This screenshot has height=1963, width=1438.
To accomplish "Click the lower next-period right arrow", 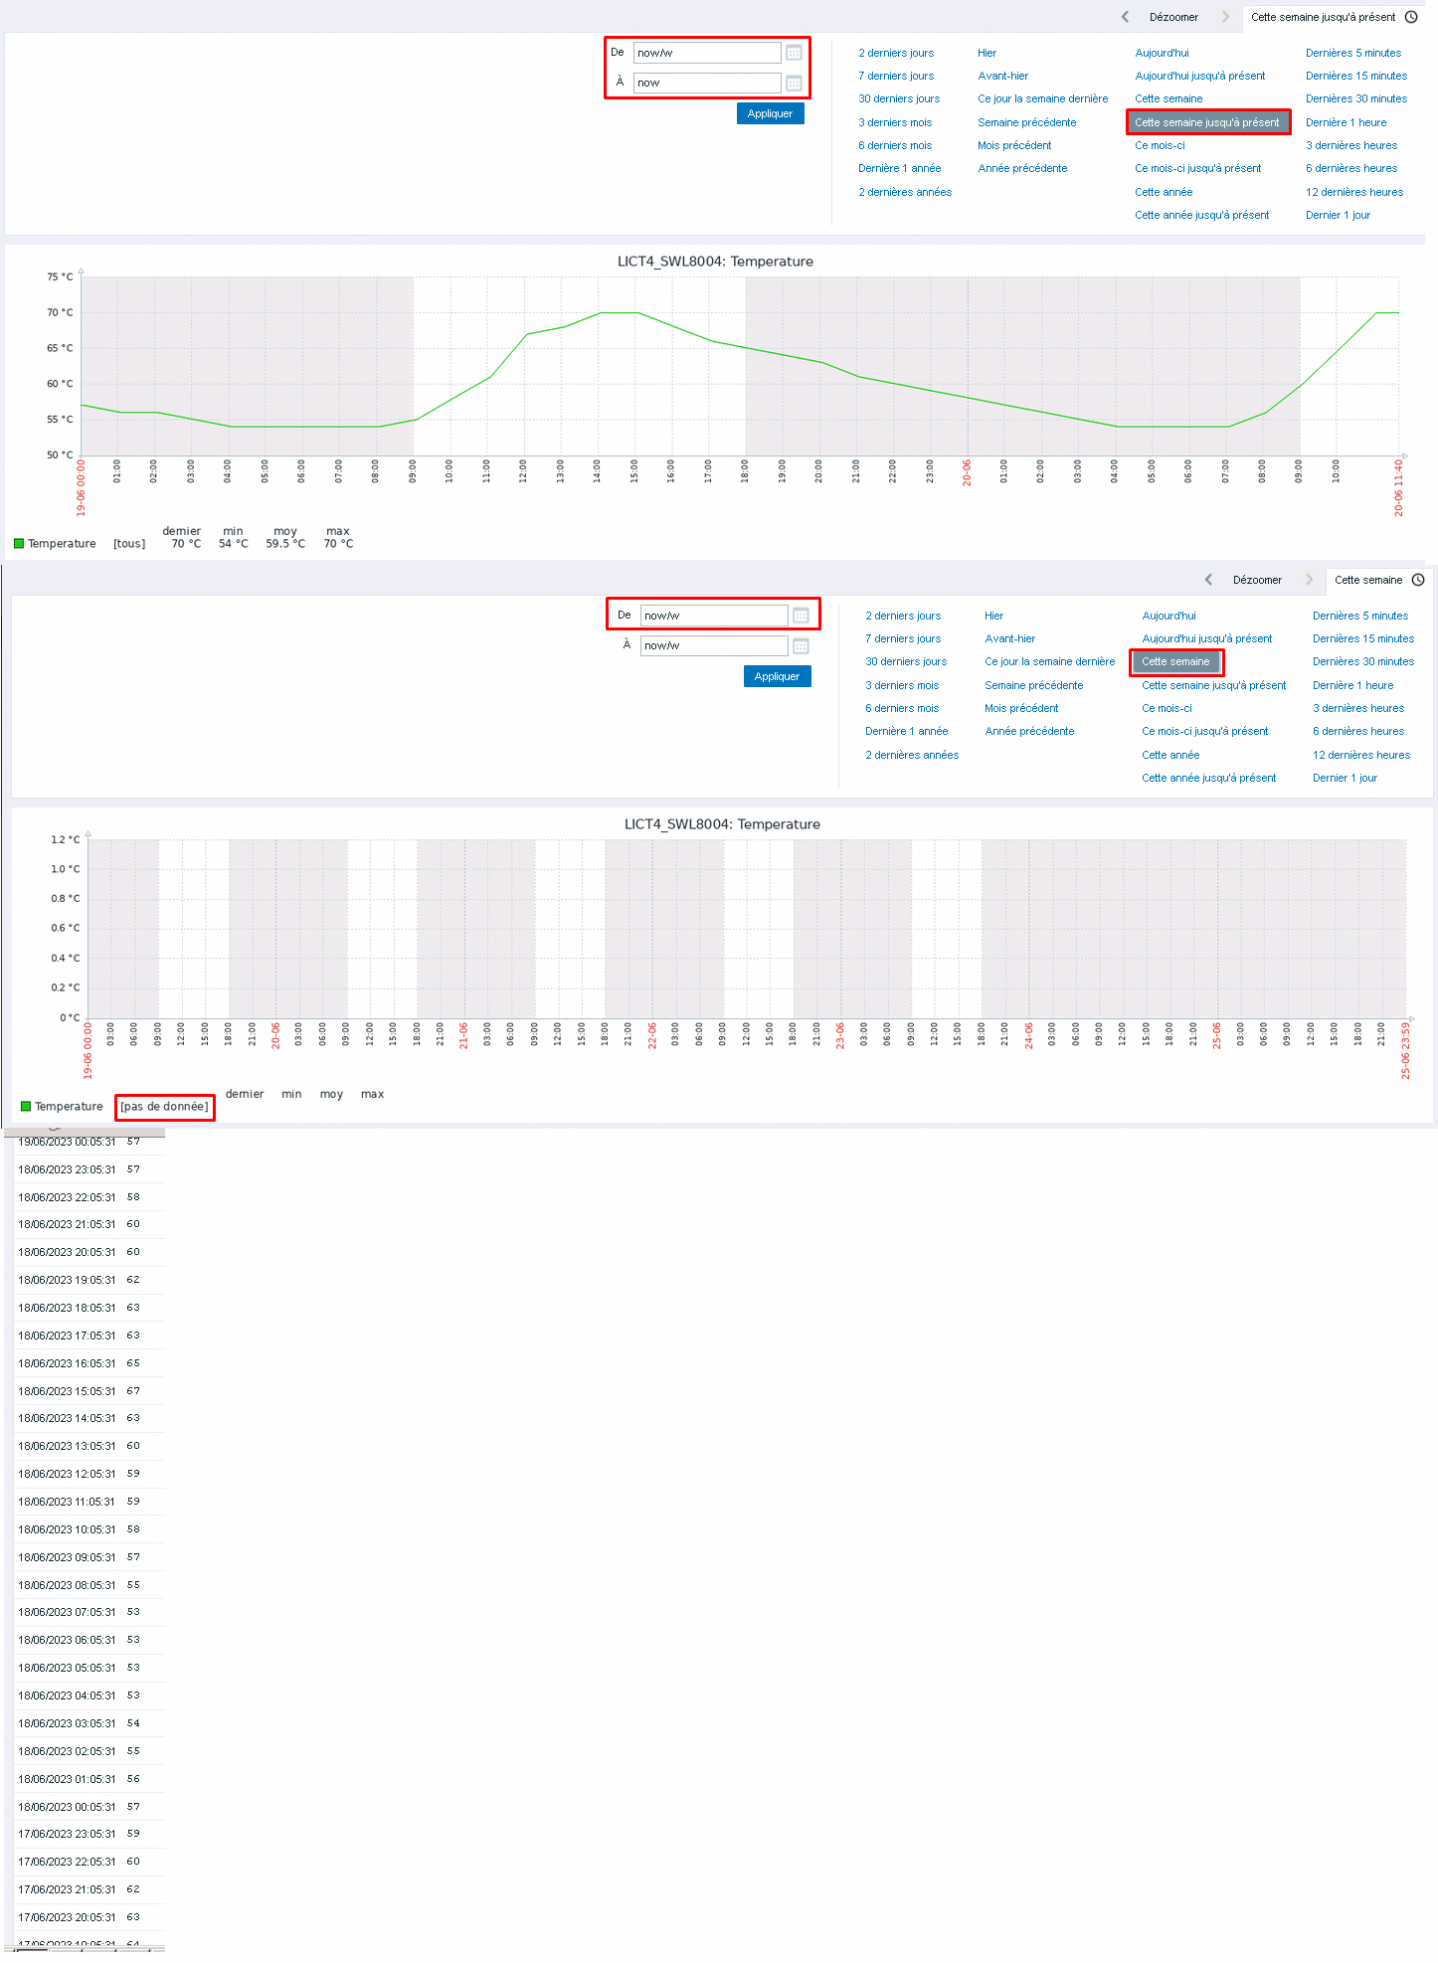I will click(x=1309, y=580).
